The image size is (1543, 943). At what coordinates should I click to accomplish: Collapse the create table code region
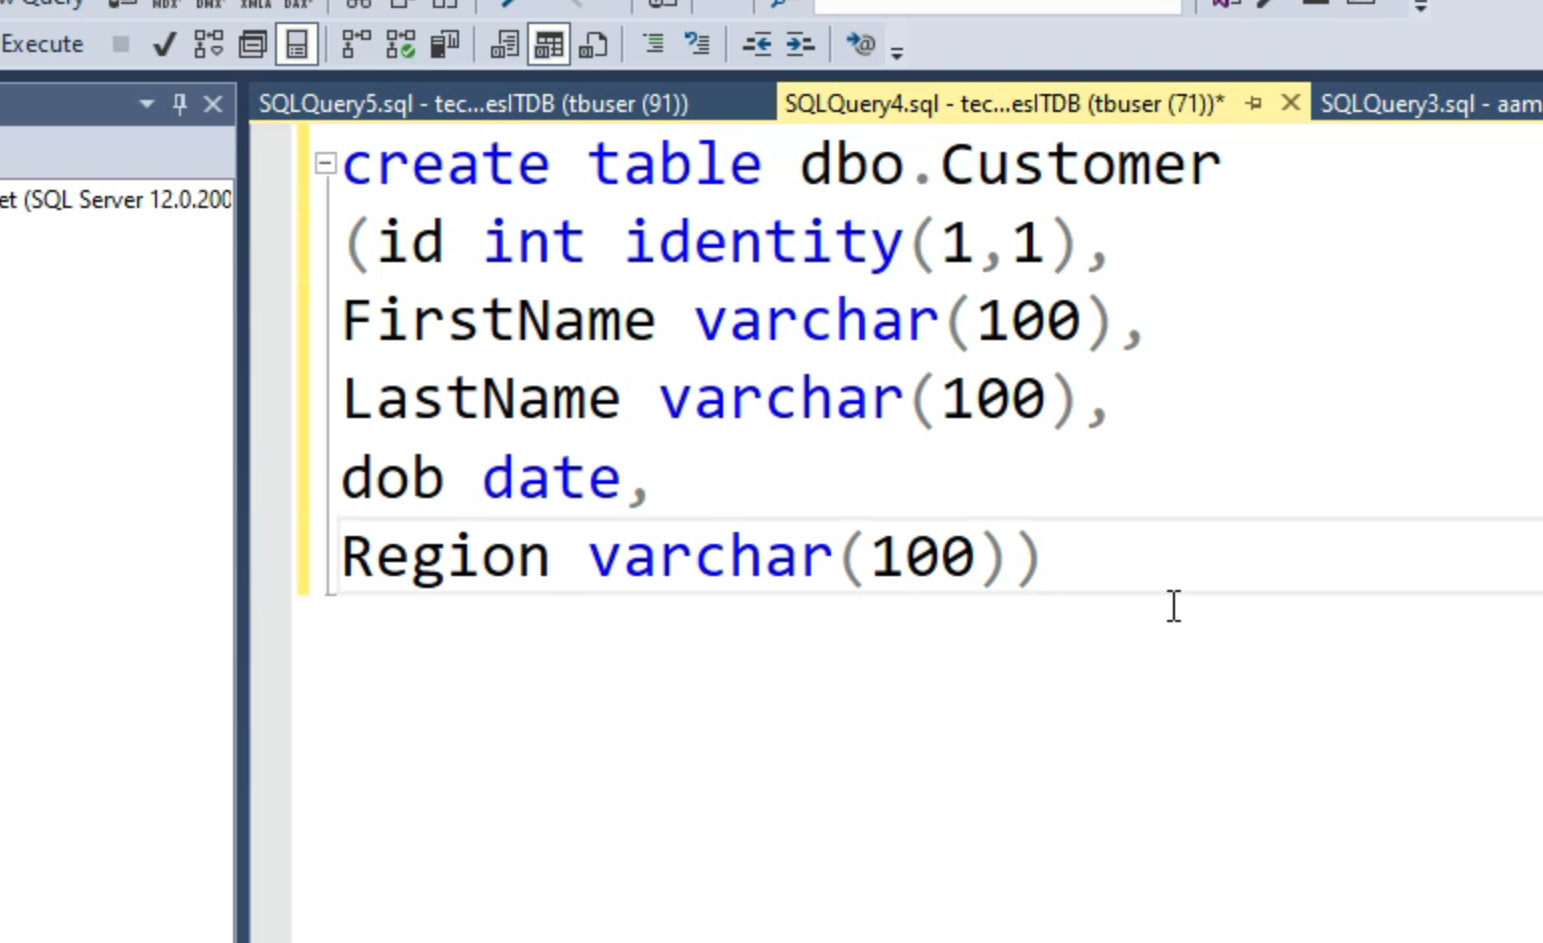click(x=324, y=162)
